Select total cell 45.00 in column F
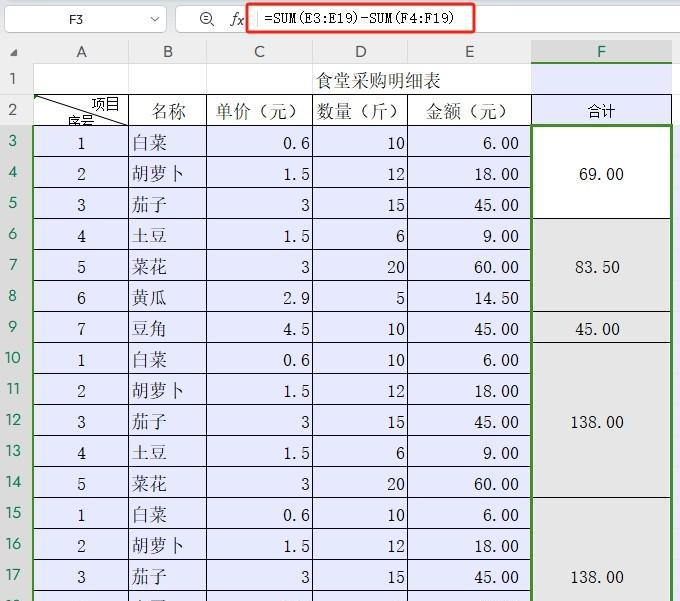This screenshot has height=601, width=680. 602,328
